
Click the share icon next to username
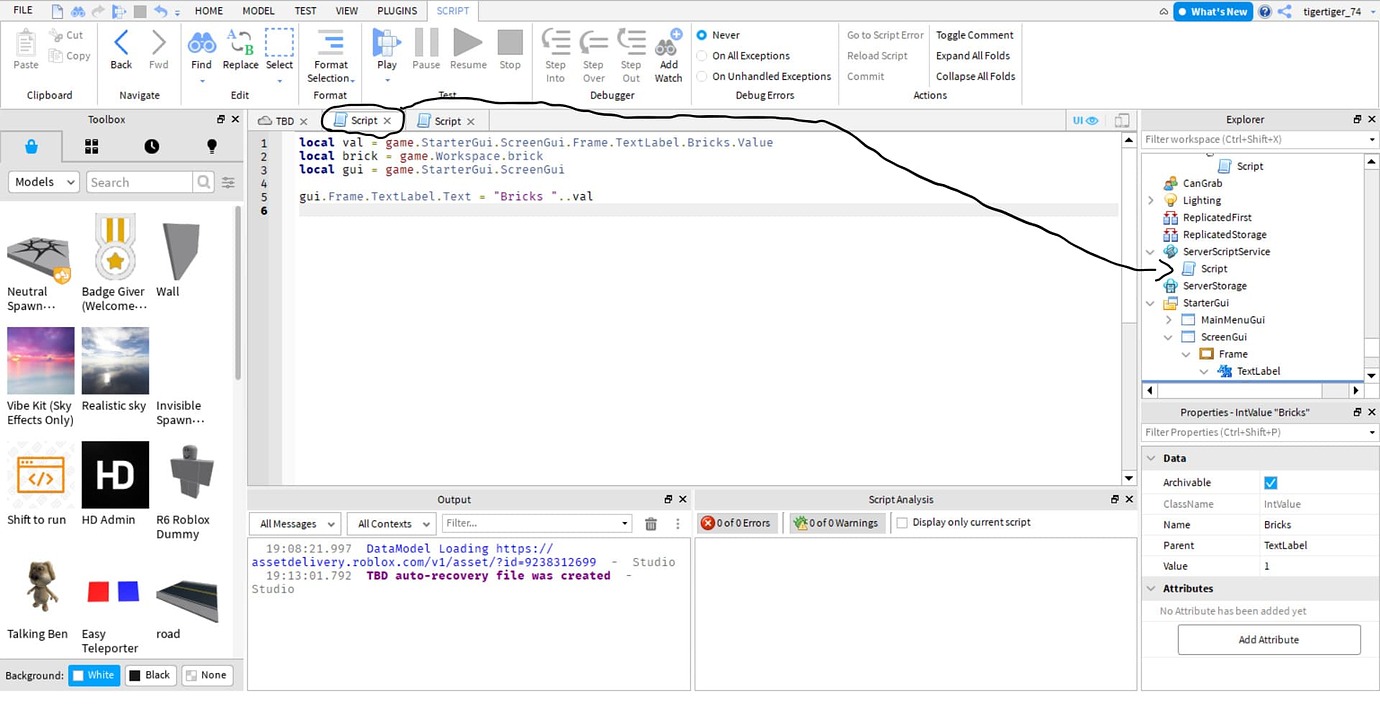[1285, 11]
